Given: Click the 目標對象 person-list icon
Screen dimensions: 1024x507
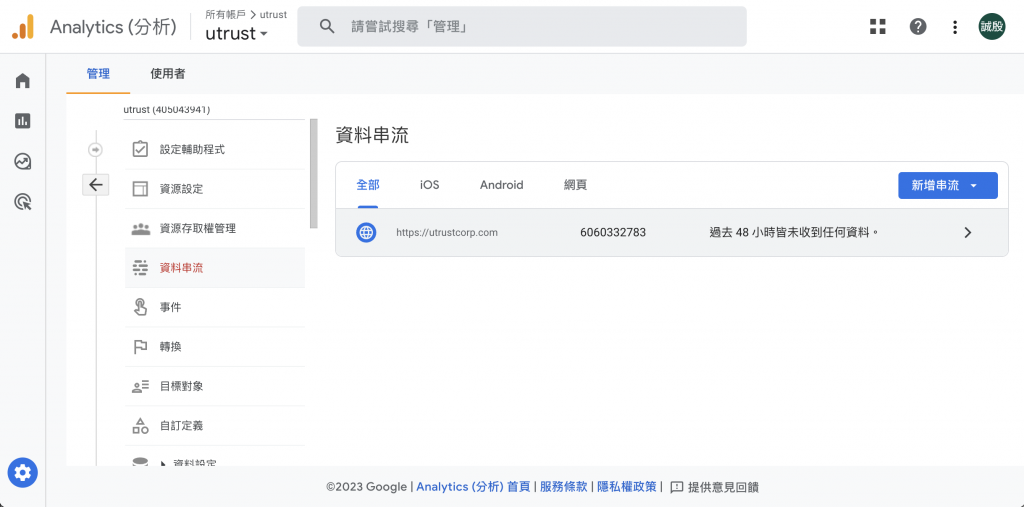Looking at the screenshot, I should [140, 386].
